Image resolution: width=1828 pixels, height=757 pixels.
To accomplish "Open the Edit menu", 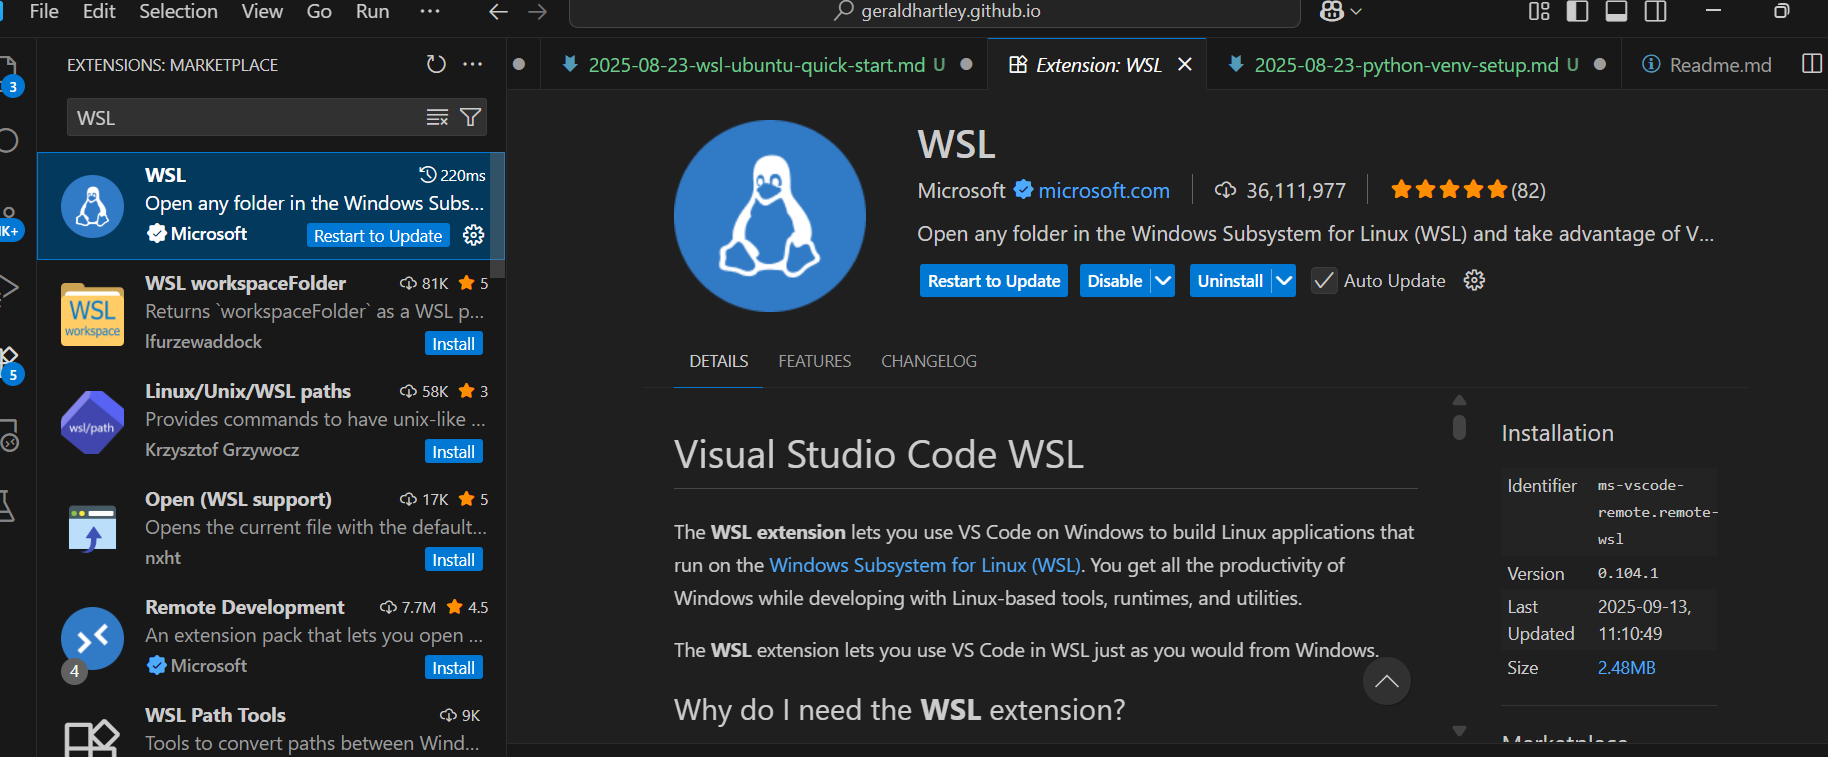I will point(99,12).
